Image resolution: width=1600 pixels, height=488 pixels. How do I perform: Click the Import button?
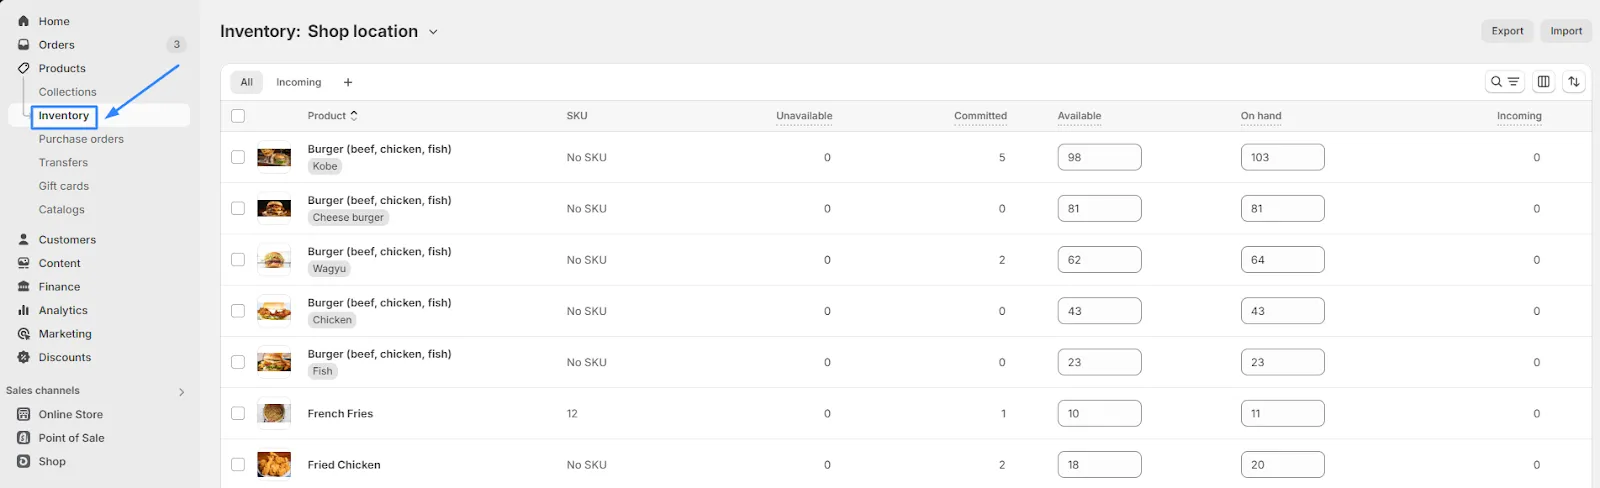pyautogui.click(x=1566, y=31)
